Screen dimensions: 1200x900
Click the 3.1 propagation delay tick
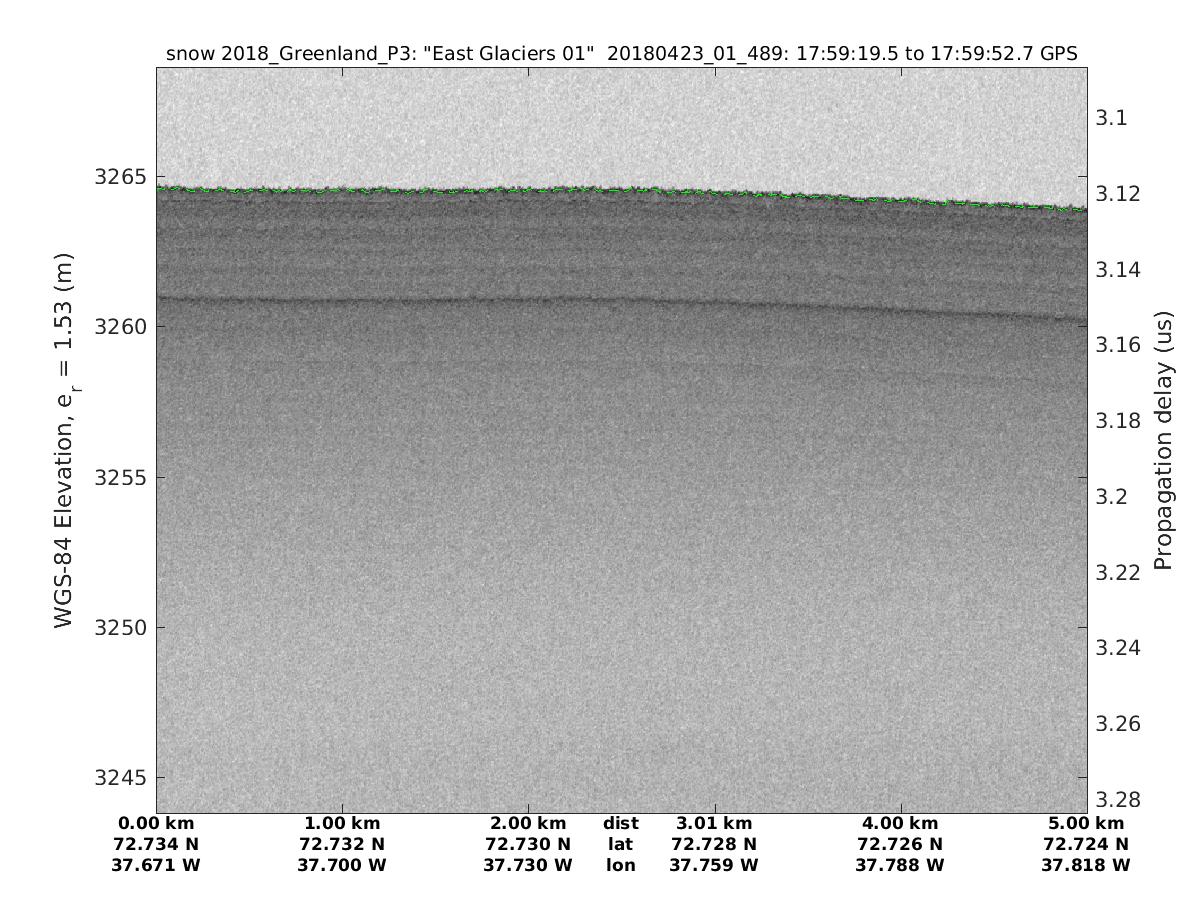click(x=1113, y=118)
